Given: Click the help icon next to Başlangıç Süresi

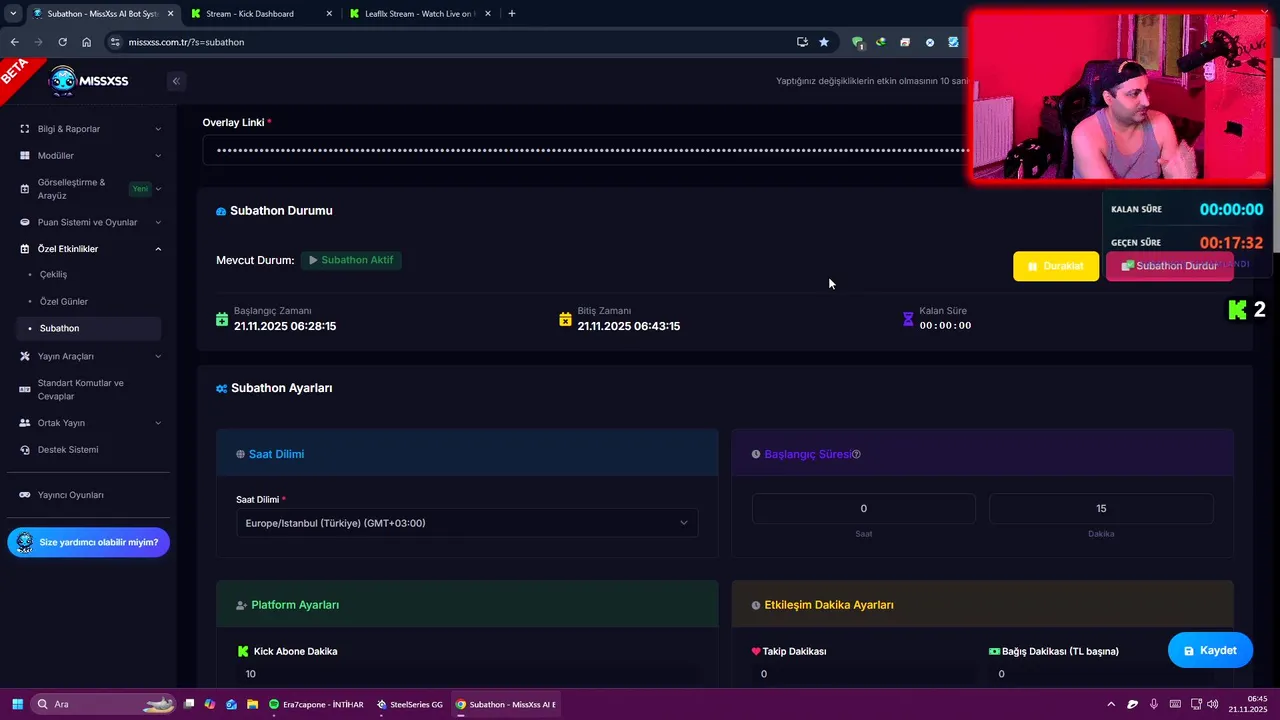Looking at the screenshot, I should (856, 454).
